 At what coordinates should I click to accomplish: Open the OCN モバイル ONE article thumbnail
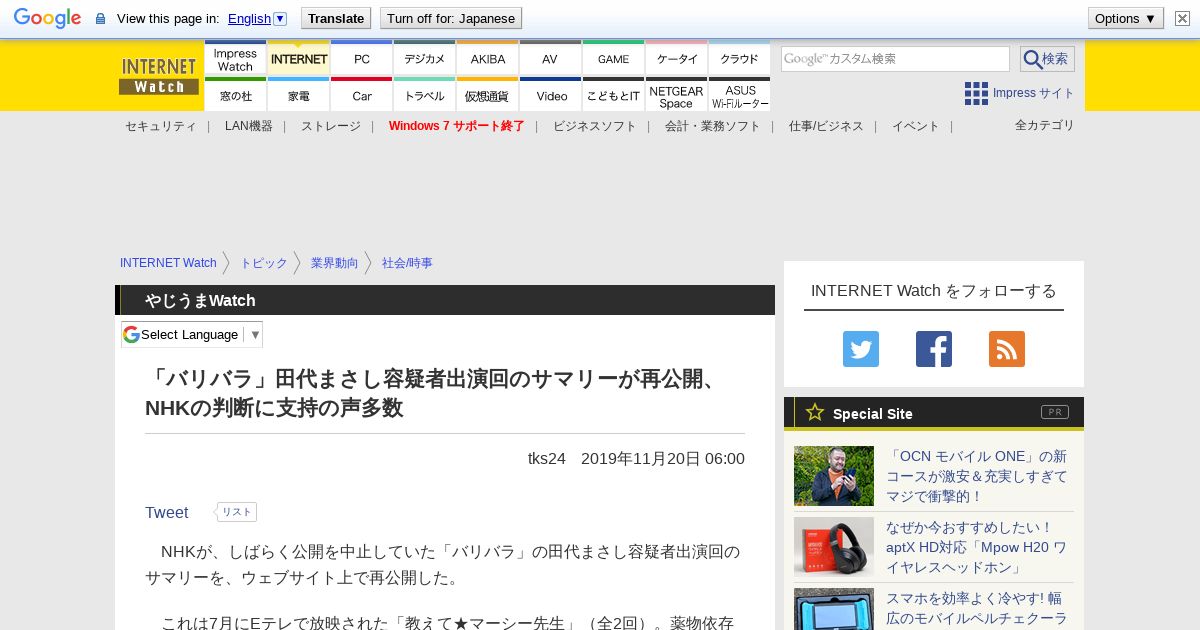coord(834,476)
